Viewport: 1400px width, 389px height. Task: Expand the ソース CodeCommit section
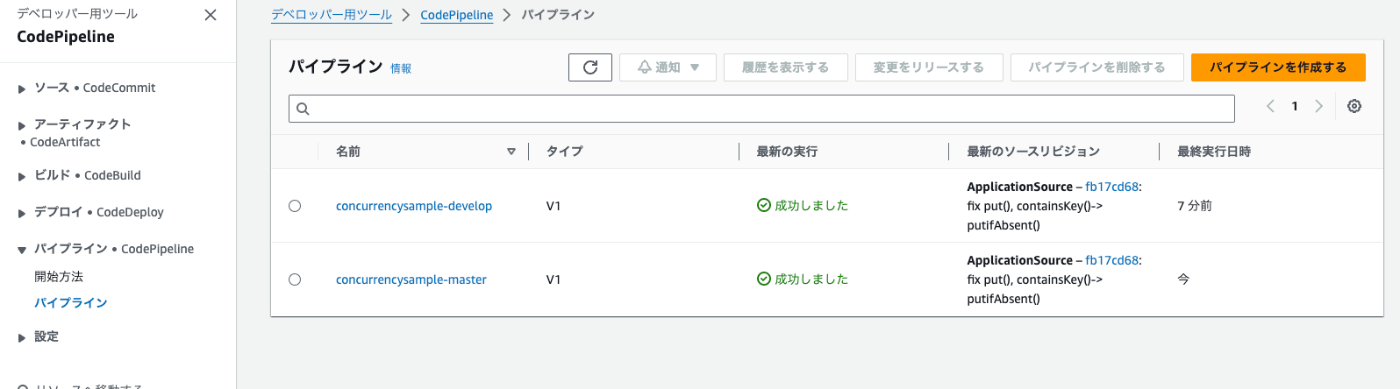pos(87,88)
